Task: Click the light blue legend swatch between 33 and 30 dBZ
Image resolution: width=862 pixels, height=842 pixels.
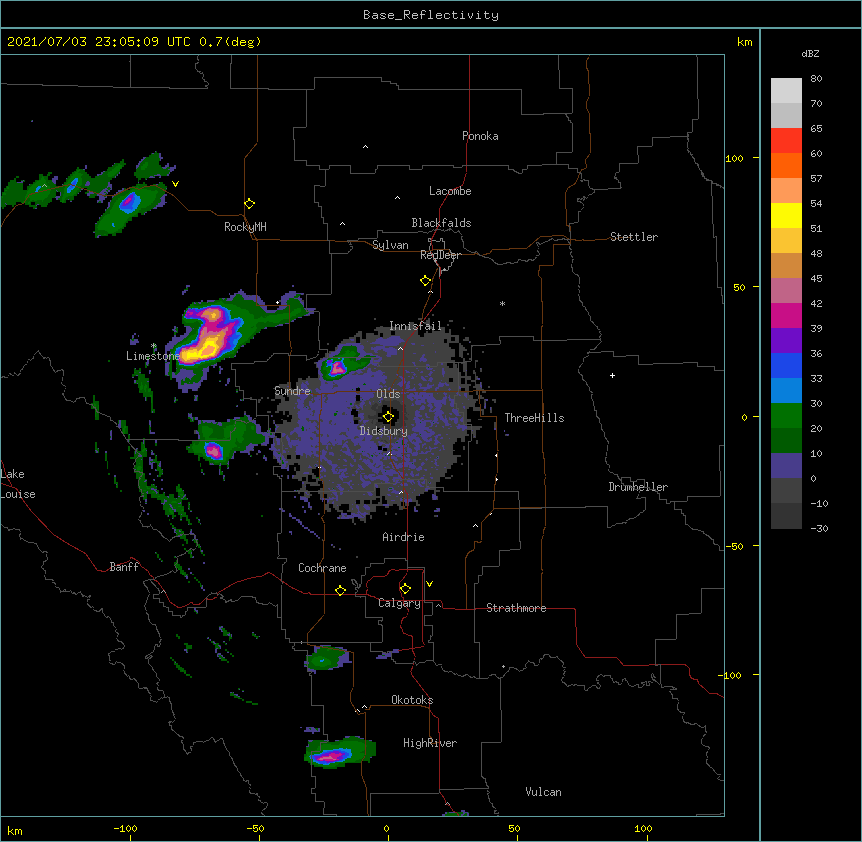Action: [x=786, y=391]
